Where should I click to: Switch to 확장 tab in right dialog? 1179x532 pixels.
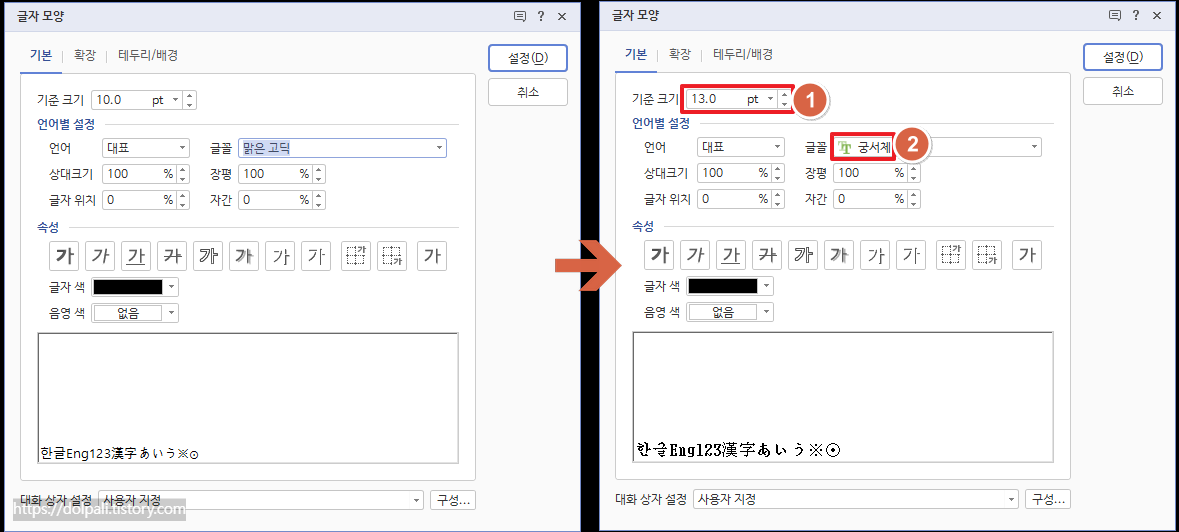[x=679, y=55]
